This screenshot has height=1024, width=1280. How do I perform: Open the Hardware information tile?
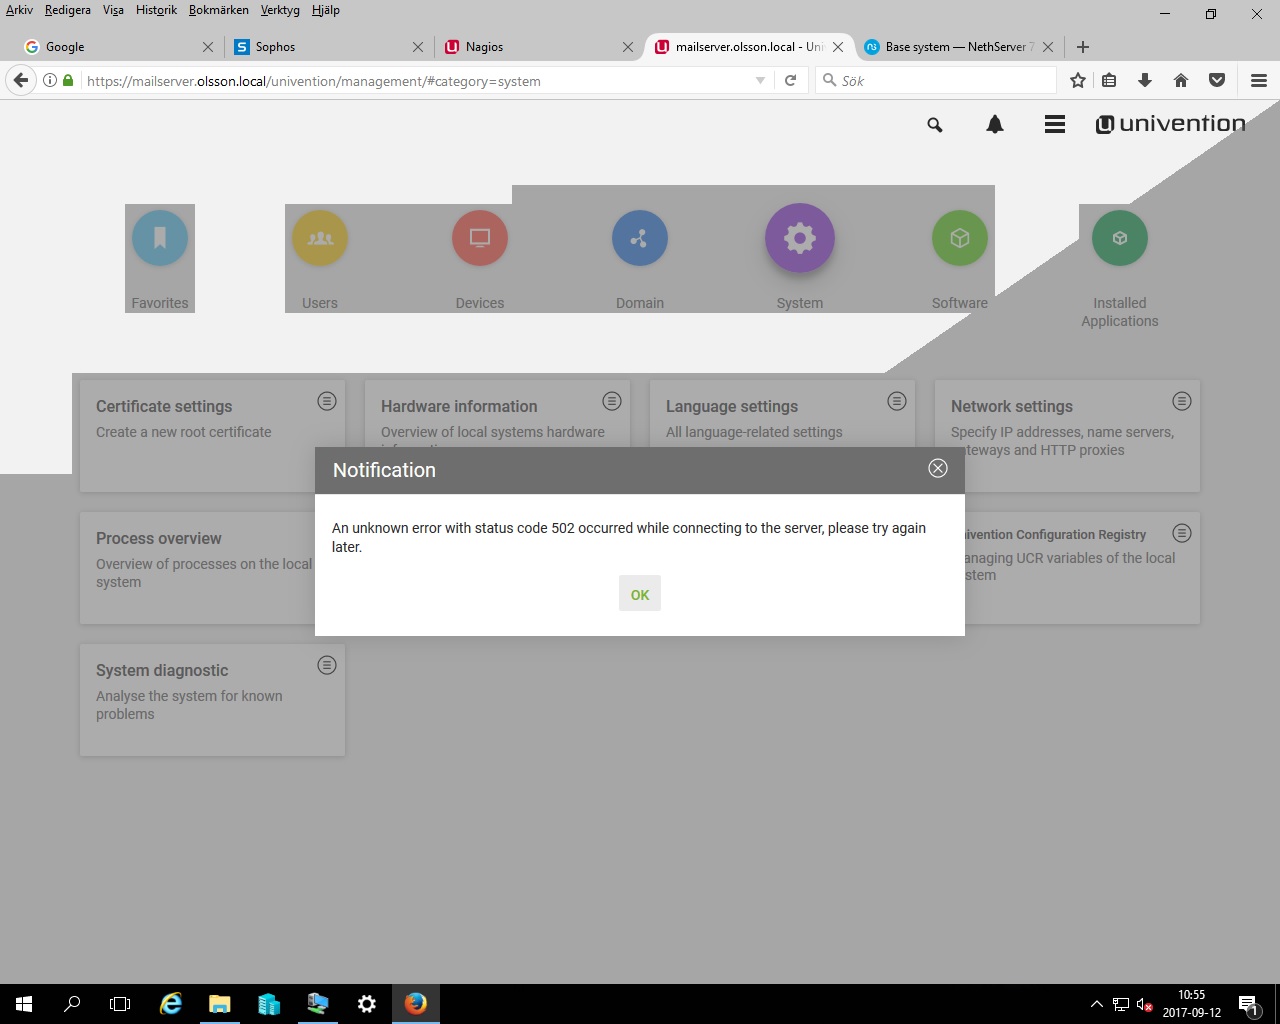pos(497,413)
